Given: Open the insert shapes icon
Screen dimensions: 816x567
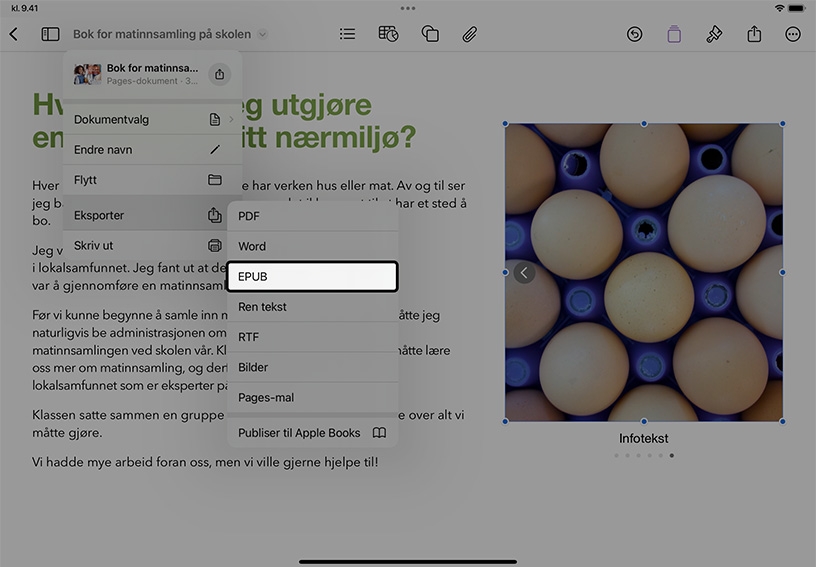Looking at the screenshot, I should coord(430,34).
